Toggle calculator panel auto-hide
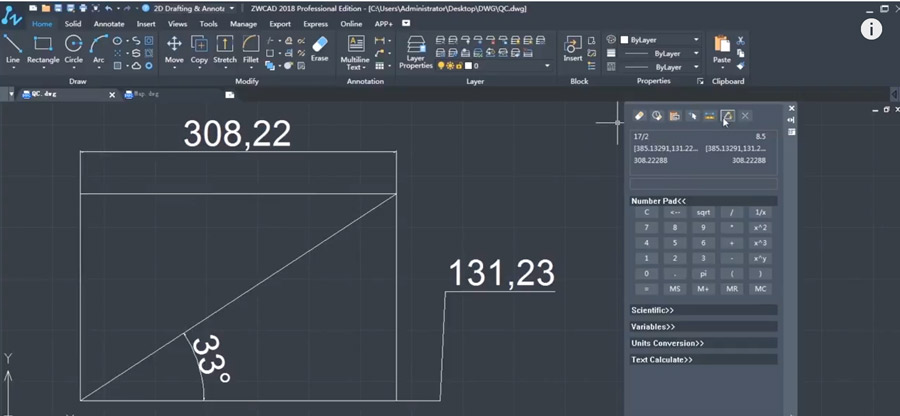The width and height of the screenshot is (900, 416). click(792, 120)
